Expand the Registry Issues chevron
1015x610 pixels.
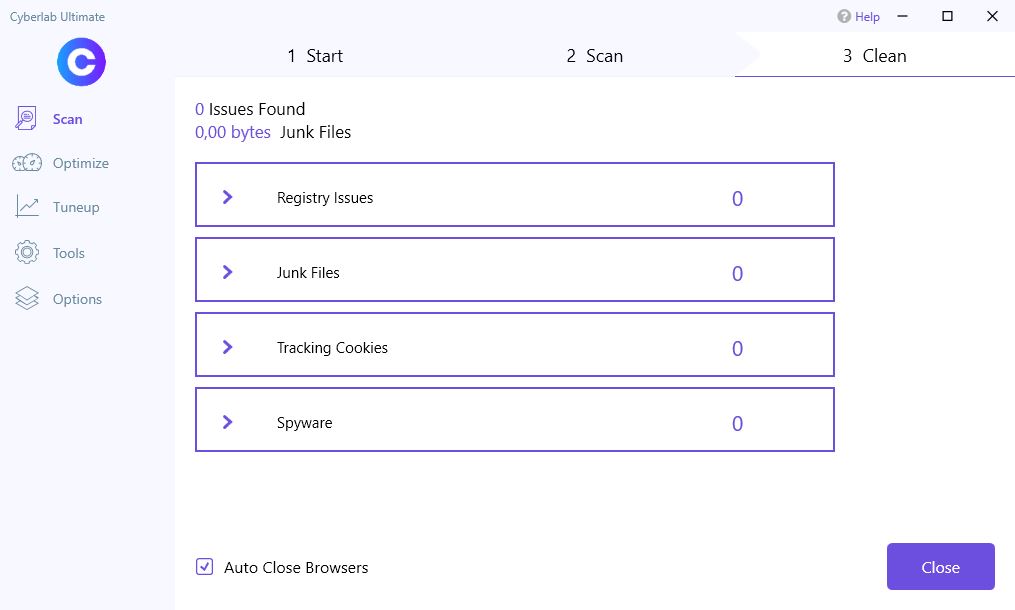coord(228,197)
